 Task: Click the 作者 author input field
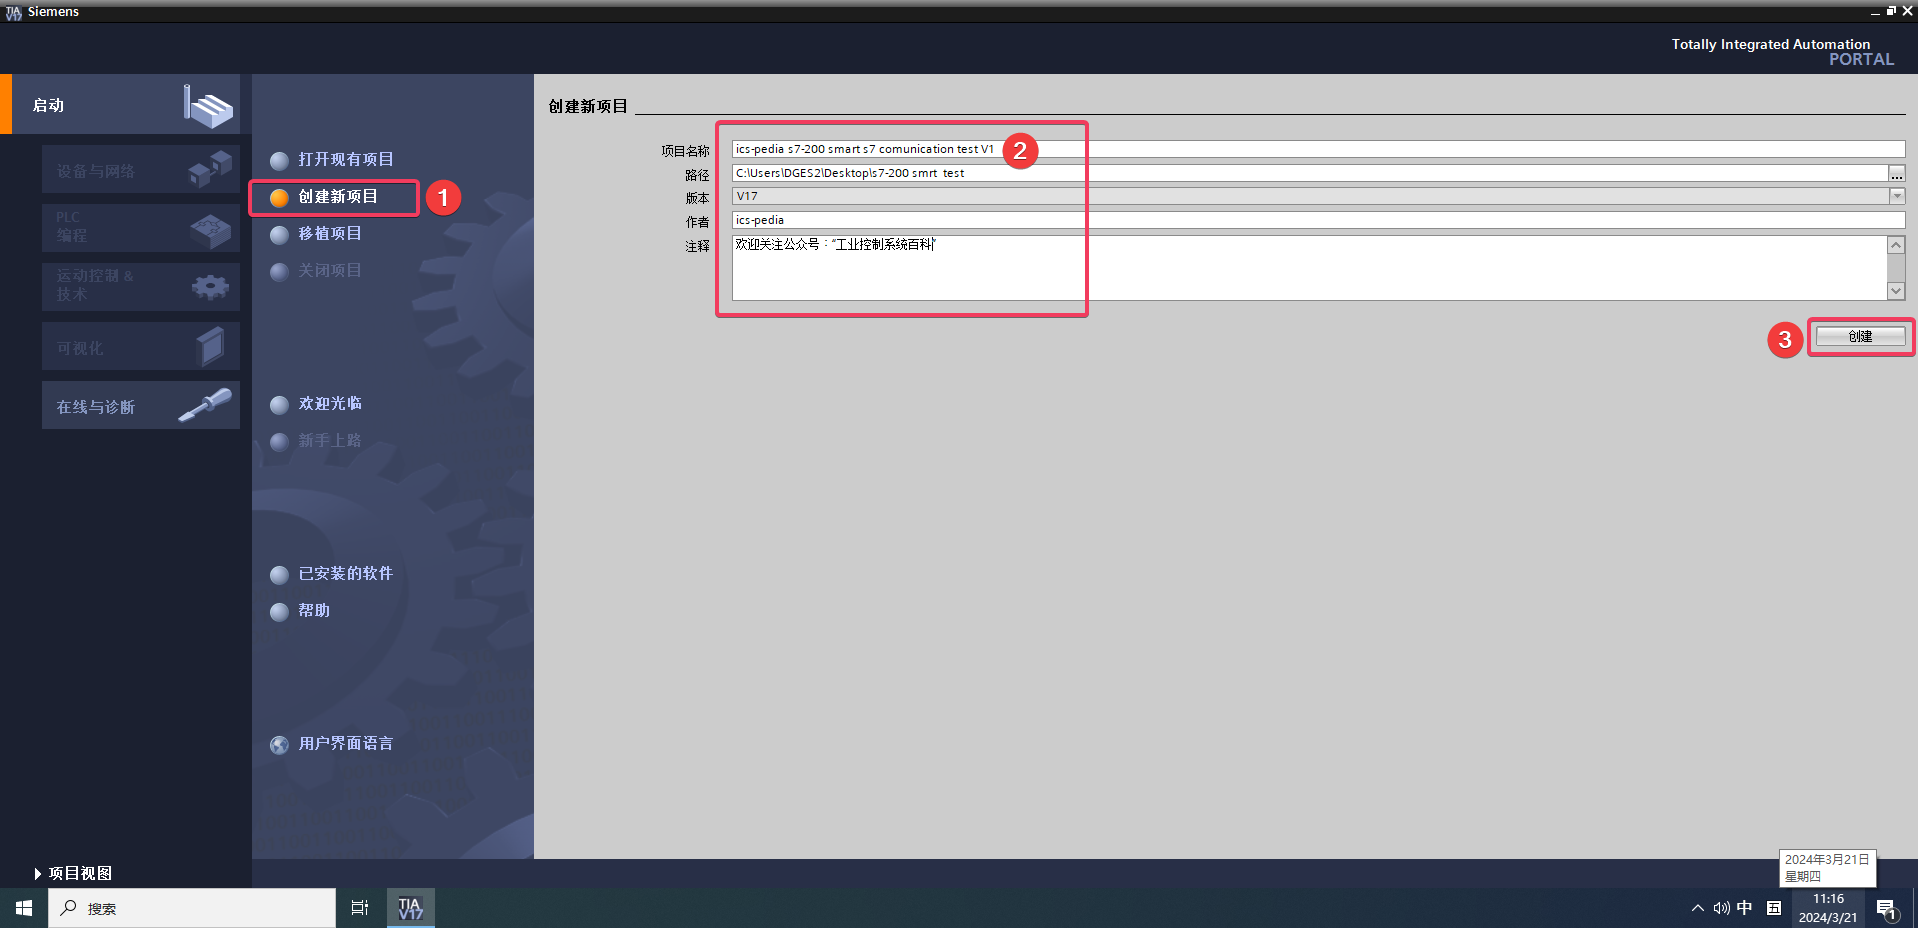pyautogui.click(x=1318, y=220)
